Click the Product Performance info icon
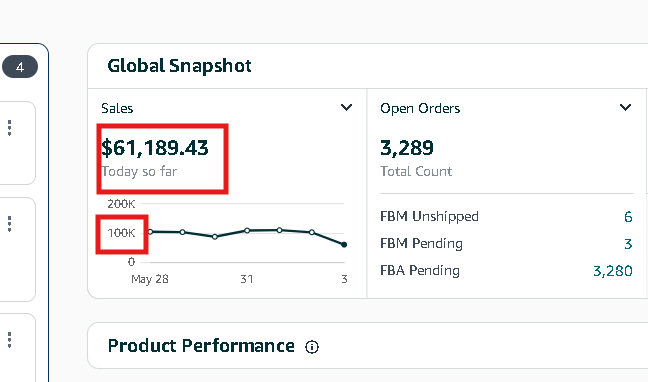This screenshot has height=382, width=648. coord(312,346)
